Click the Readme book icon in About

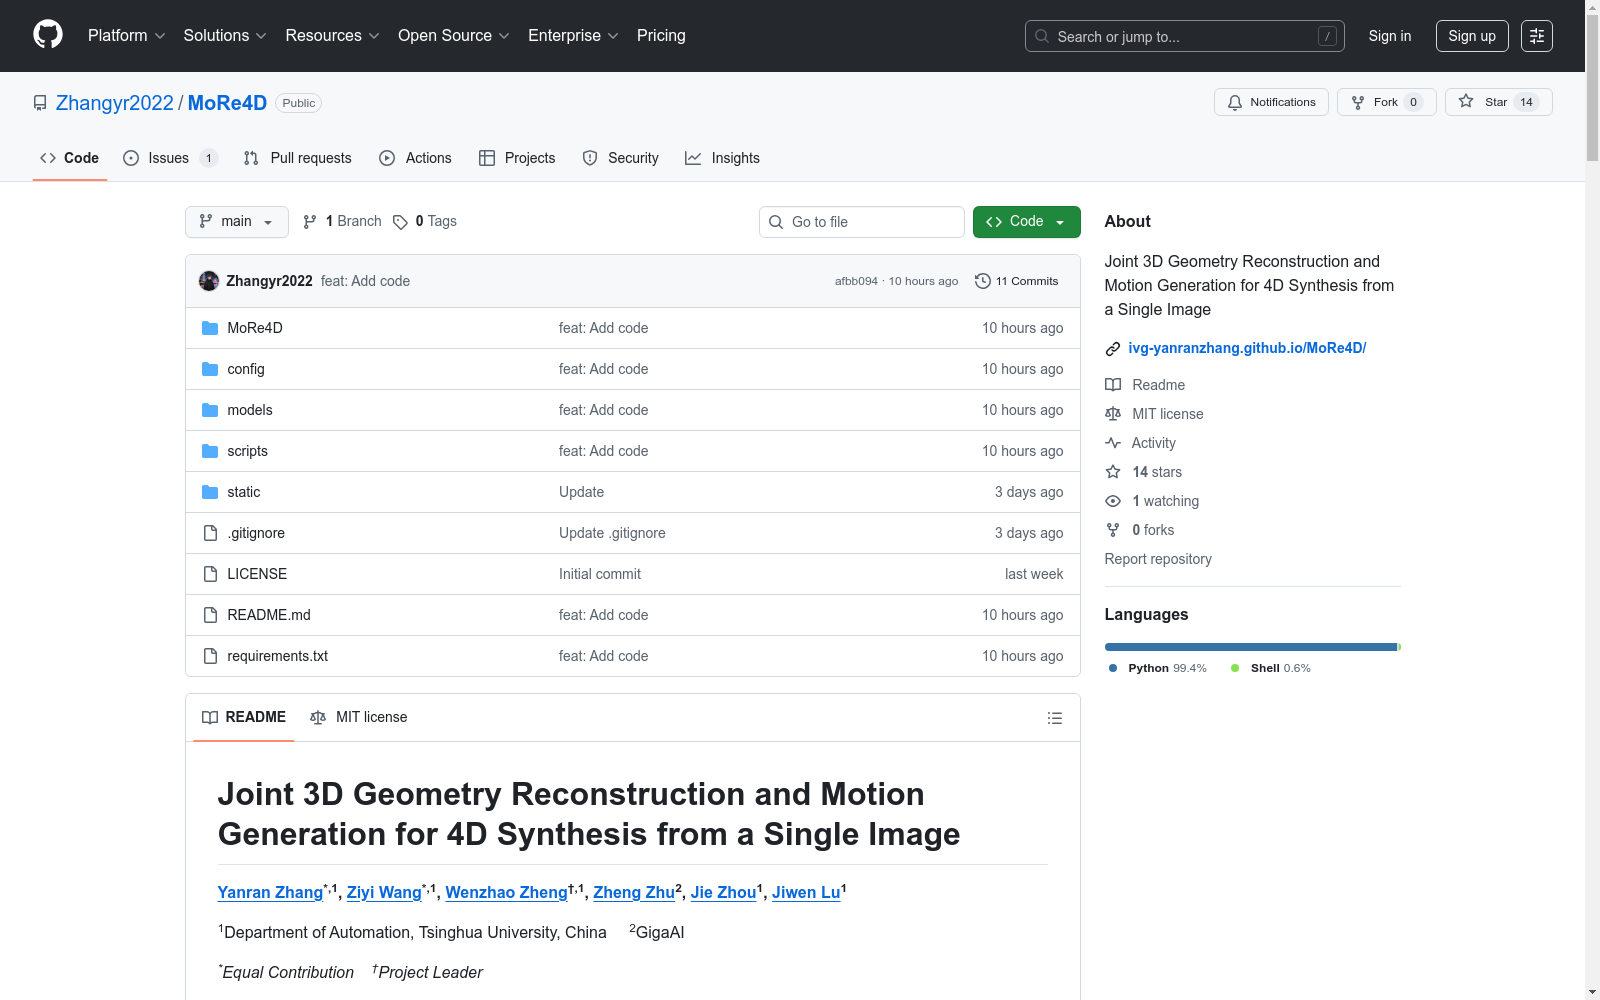[x=1113, y=385]
